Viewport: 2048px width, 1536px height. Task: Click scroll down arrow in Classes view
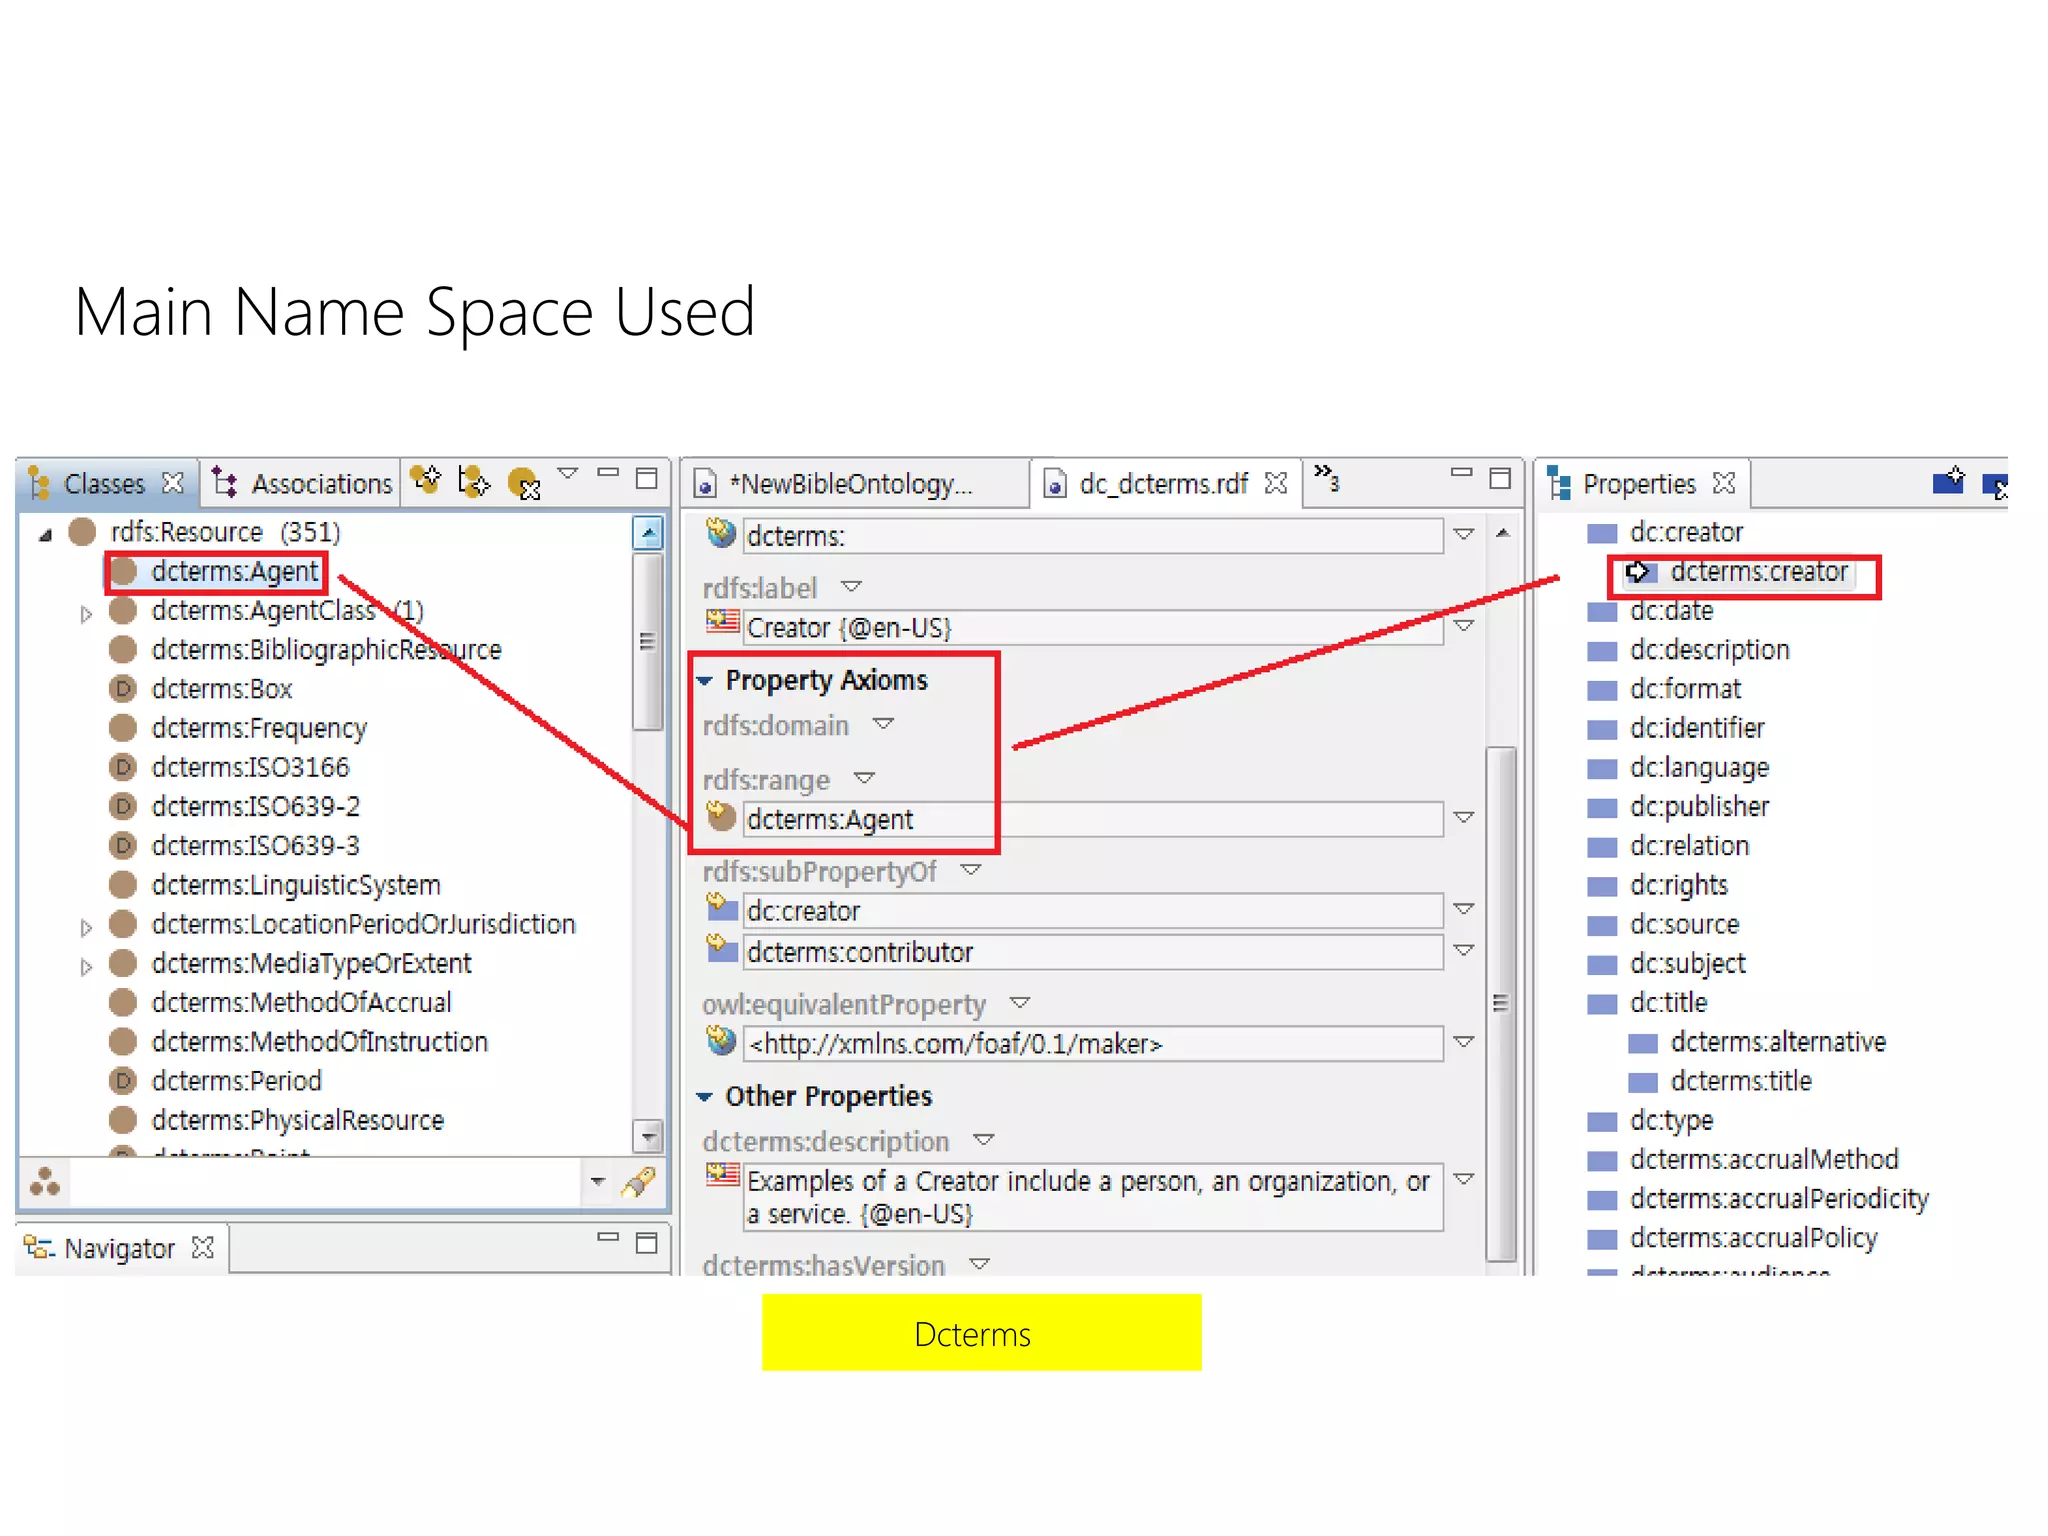coord(648,1136)
